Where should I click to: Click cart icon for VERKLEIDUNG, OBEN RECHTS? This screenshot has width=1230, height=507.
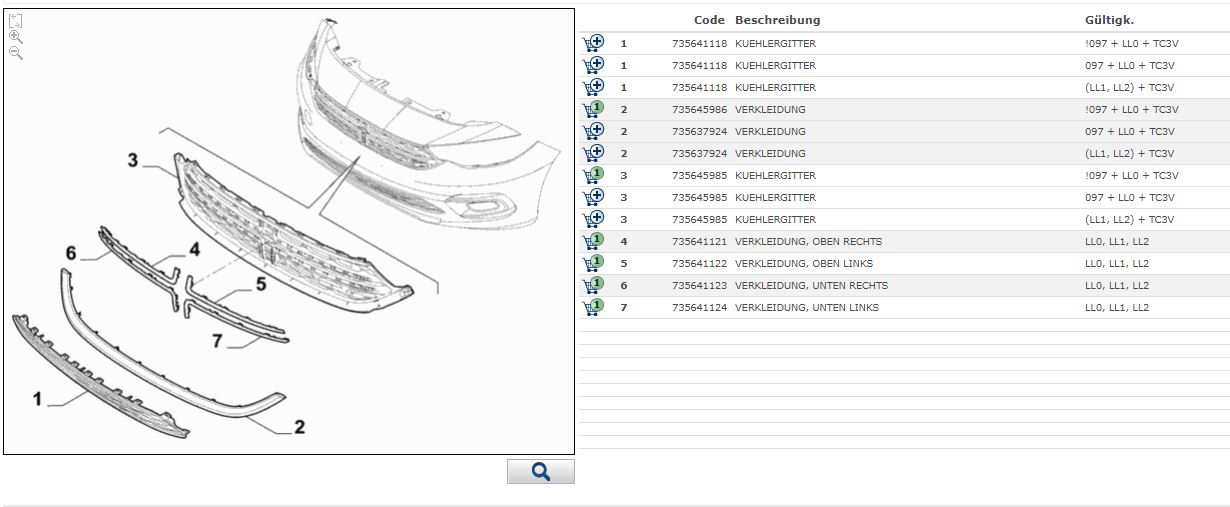coord(594,241)
